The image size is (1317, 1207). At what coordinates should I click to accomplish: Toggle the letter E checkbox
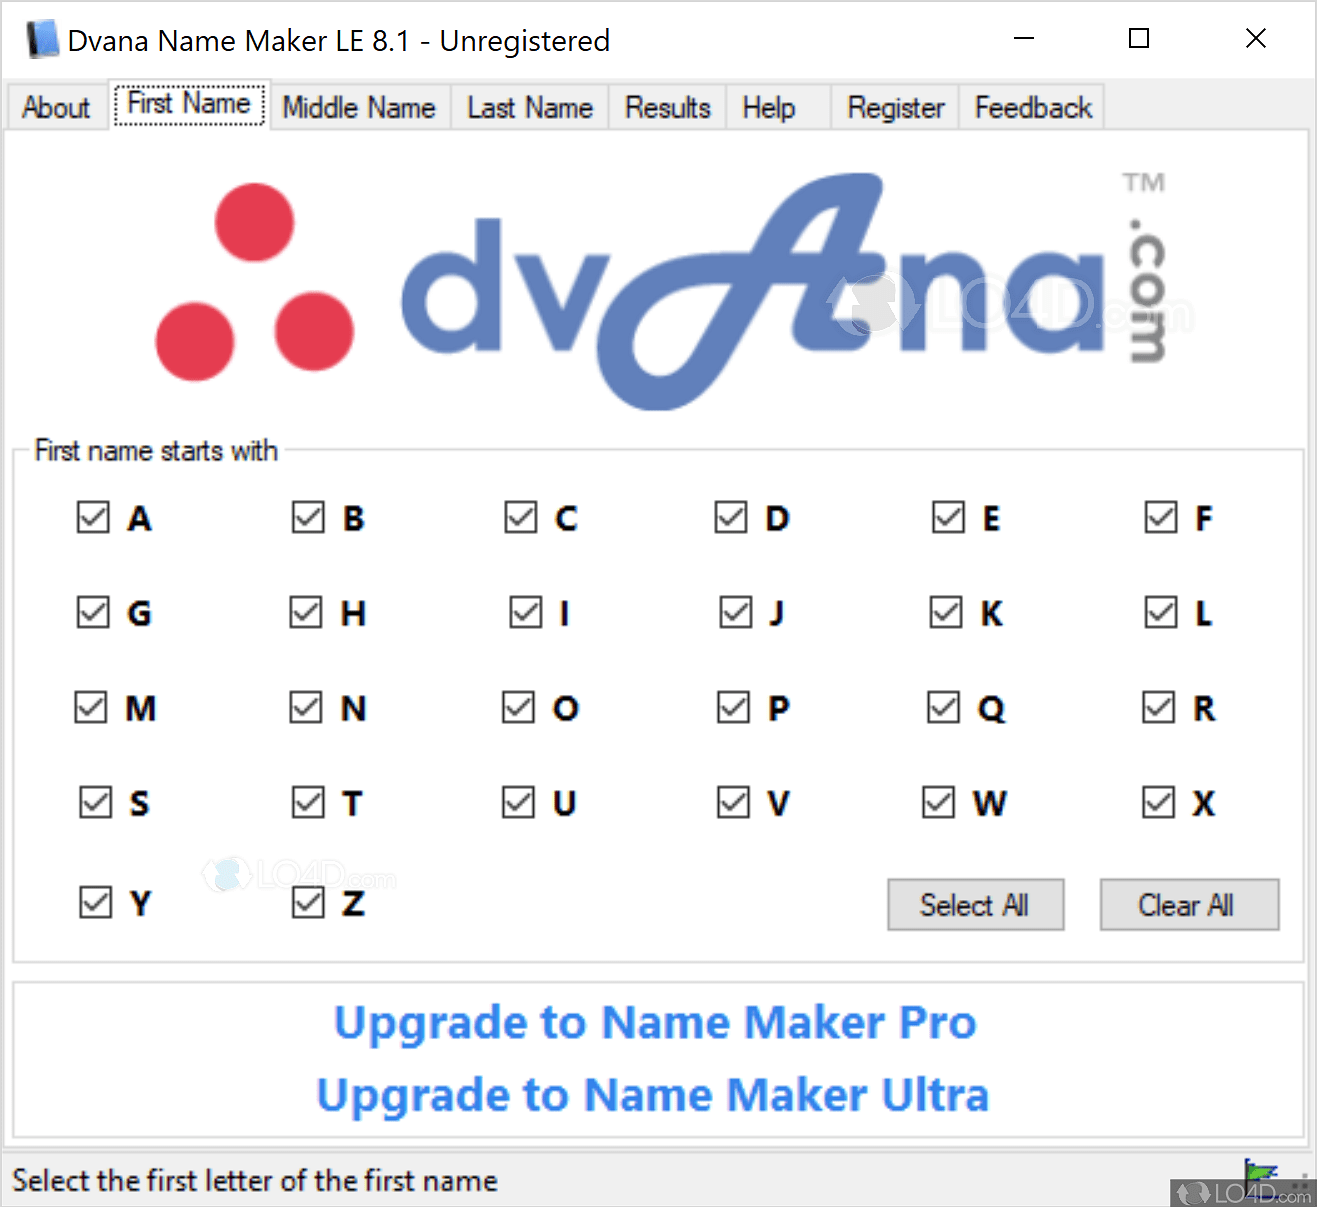click(x=948, y=518)
